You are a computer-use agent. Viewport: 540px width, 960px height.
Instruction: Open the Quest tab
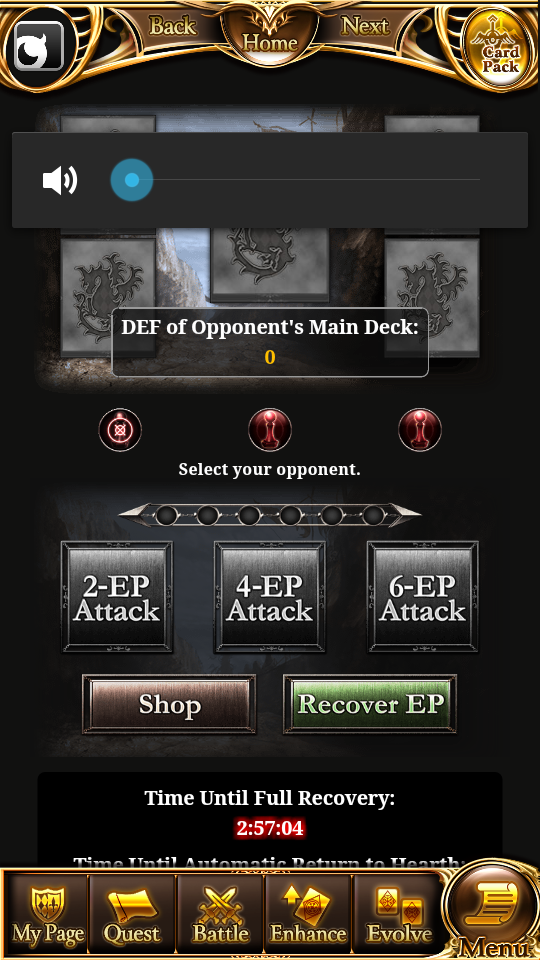point(132,916)
